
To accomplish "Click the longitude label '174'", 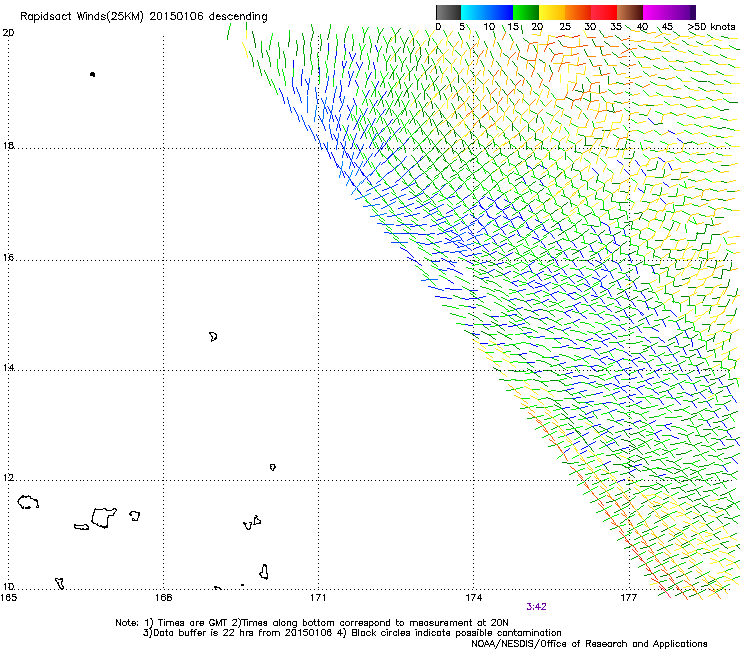I will [473, 598].
